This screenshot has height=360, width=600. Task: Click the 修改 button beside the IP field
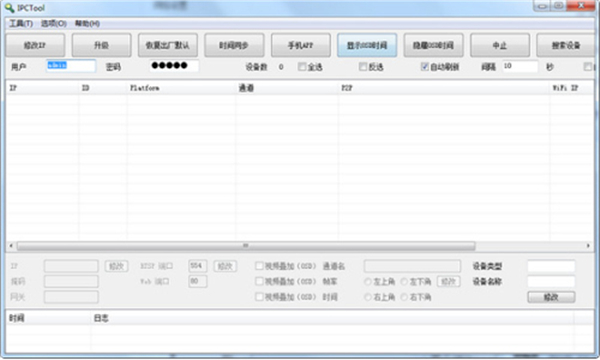click(x=117, y=266)
